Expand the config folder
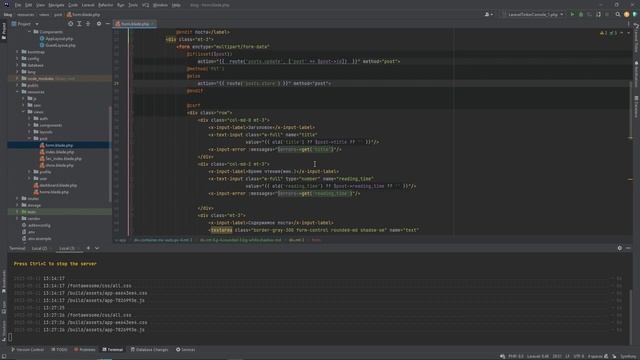 (x=17, y=58)
